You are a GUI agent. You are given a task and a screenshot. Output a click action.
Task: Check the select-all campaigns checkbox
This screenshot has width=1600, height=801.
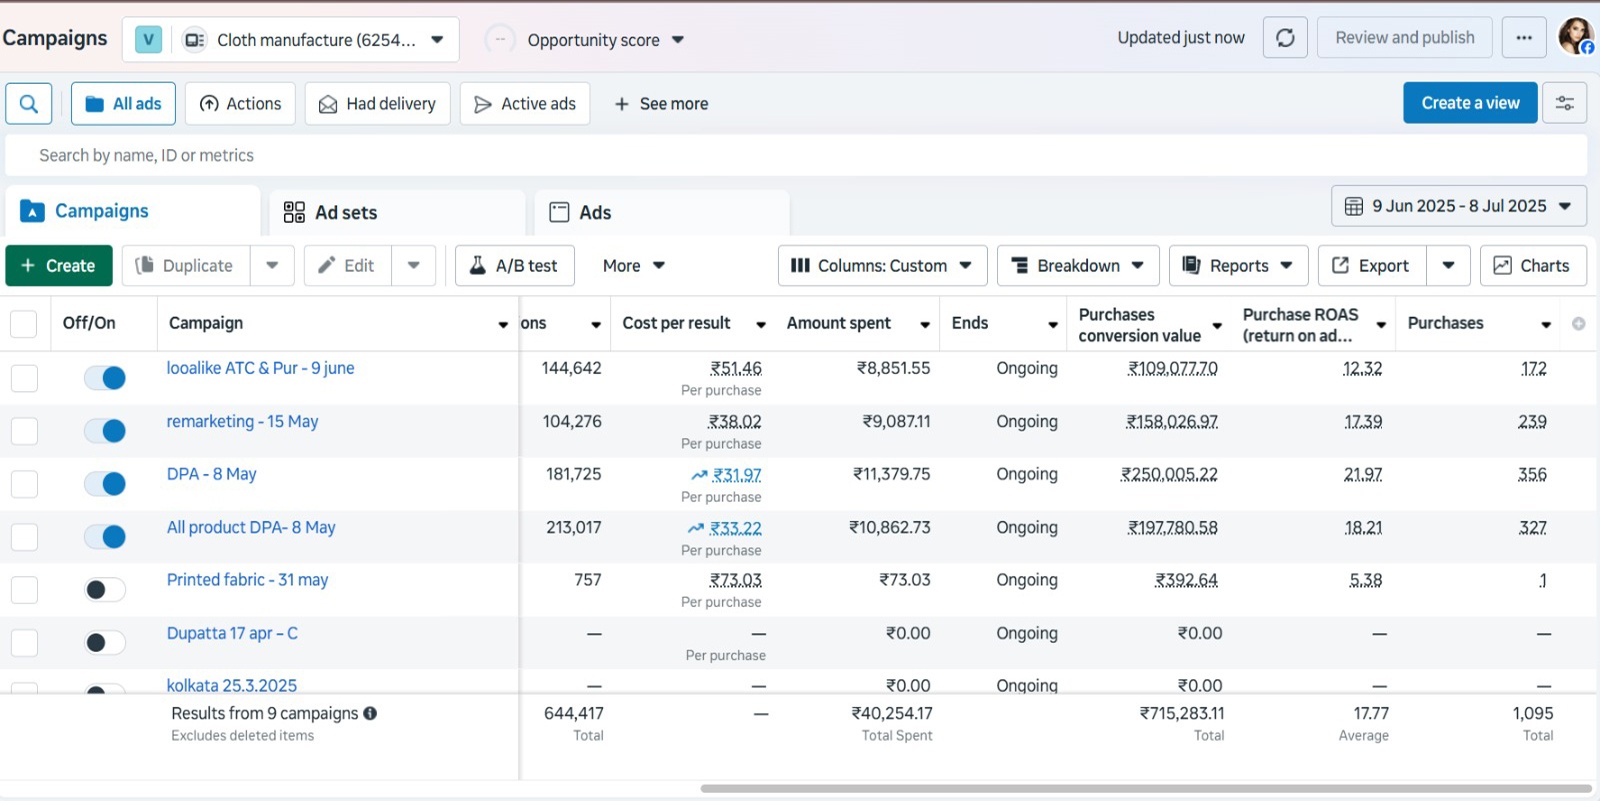[x=23, y=324]
